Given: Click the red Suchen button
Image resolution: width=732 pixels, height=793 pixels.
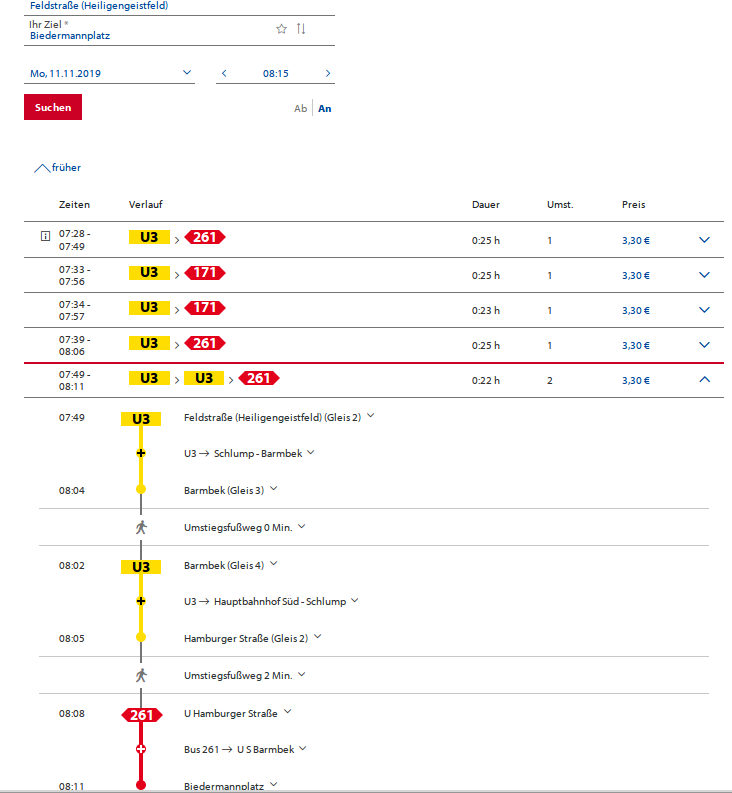Looking at the screenshot, I should click(53, 107).
